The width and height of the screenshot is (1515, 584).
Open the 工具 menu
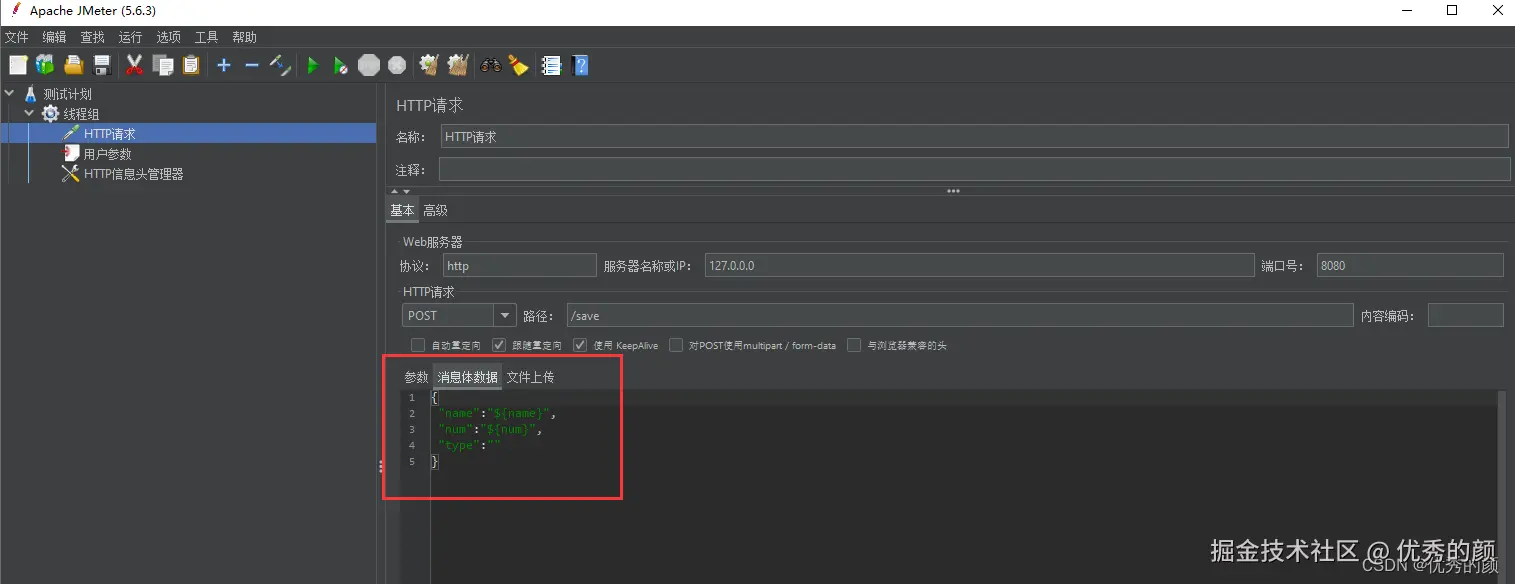coord(206,37)
